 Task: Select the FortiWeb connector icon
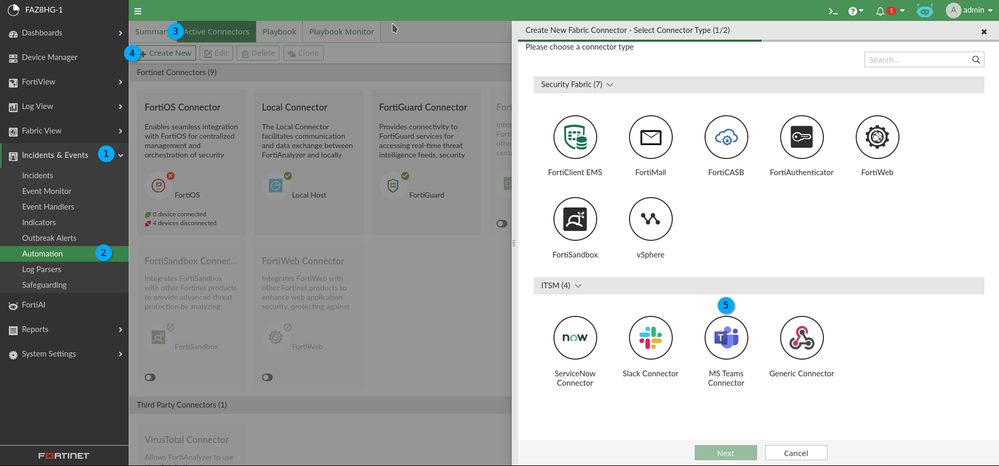click(x=877, y=138)
